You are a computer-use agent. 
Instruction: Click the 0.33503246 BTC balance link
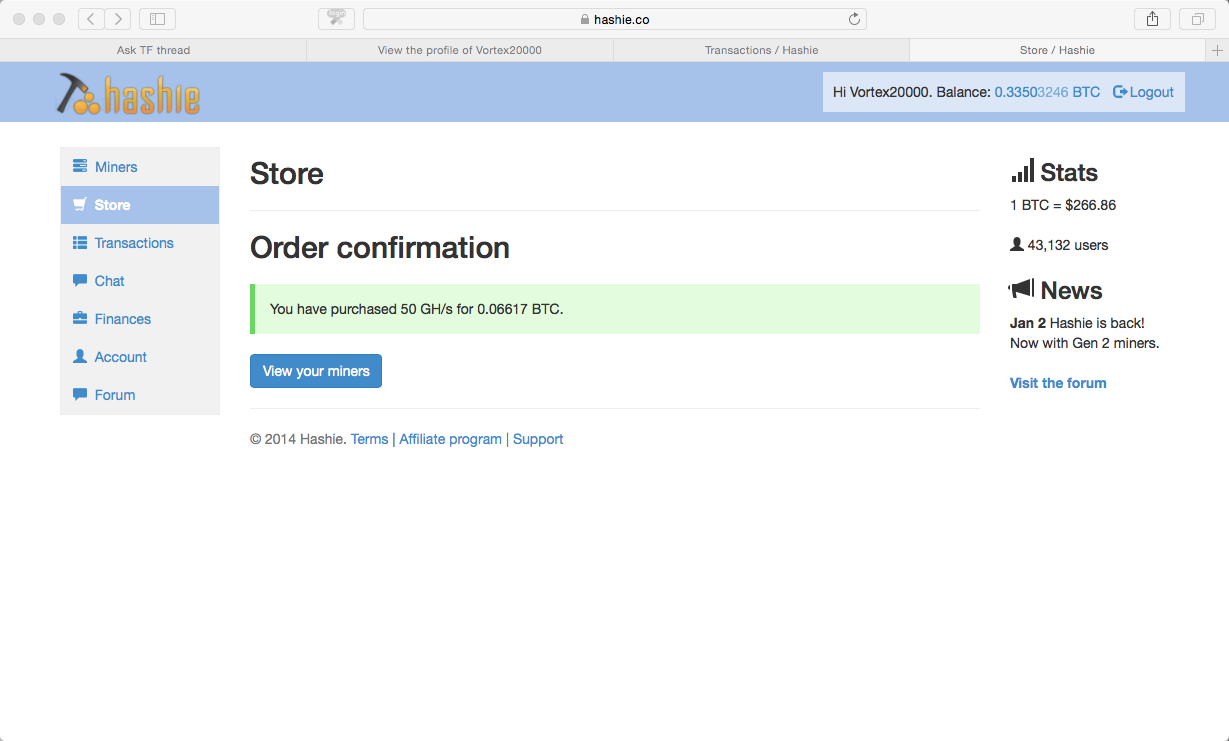[1047, 92]
